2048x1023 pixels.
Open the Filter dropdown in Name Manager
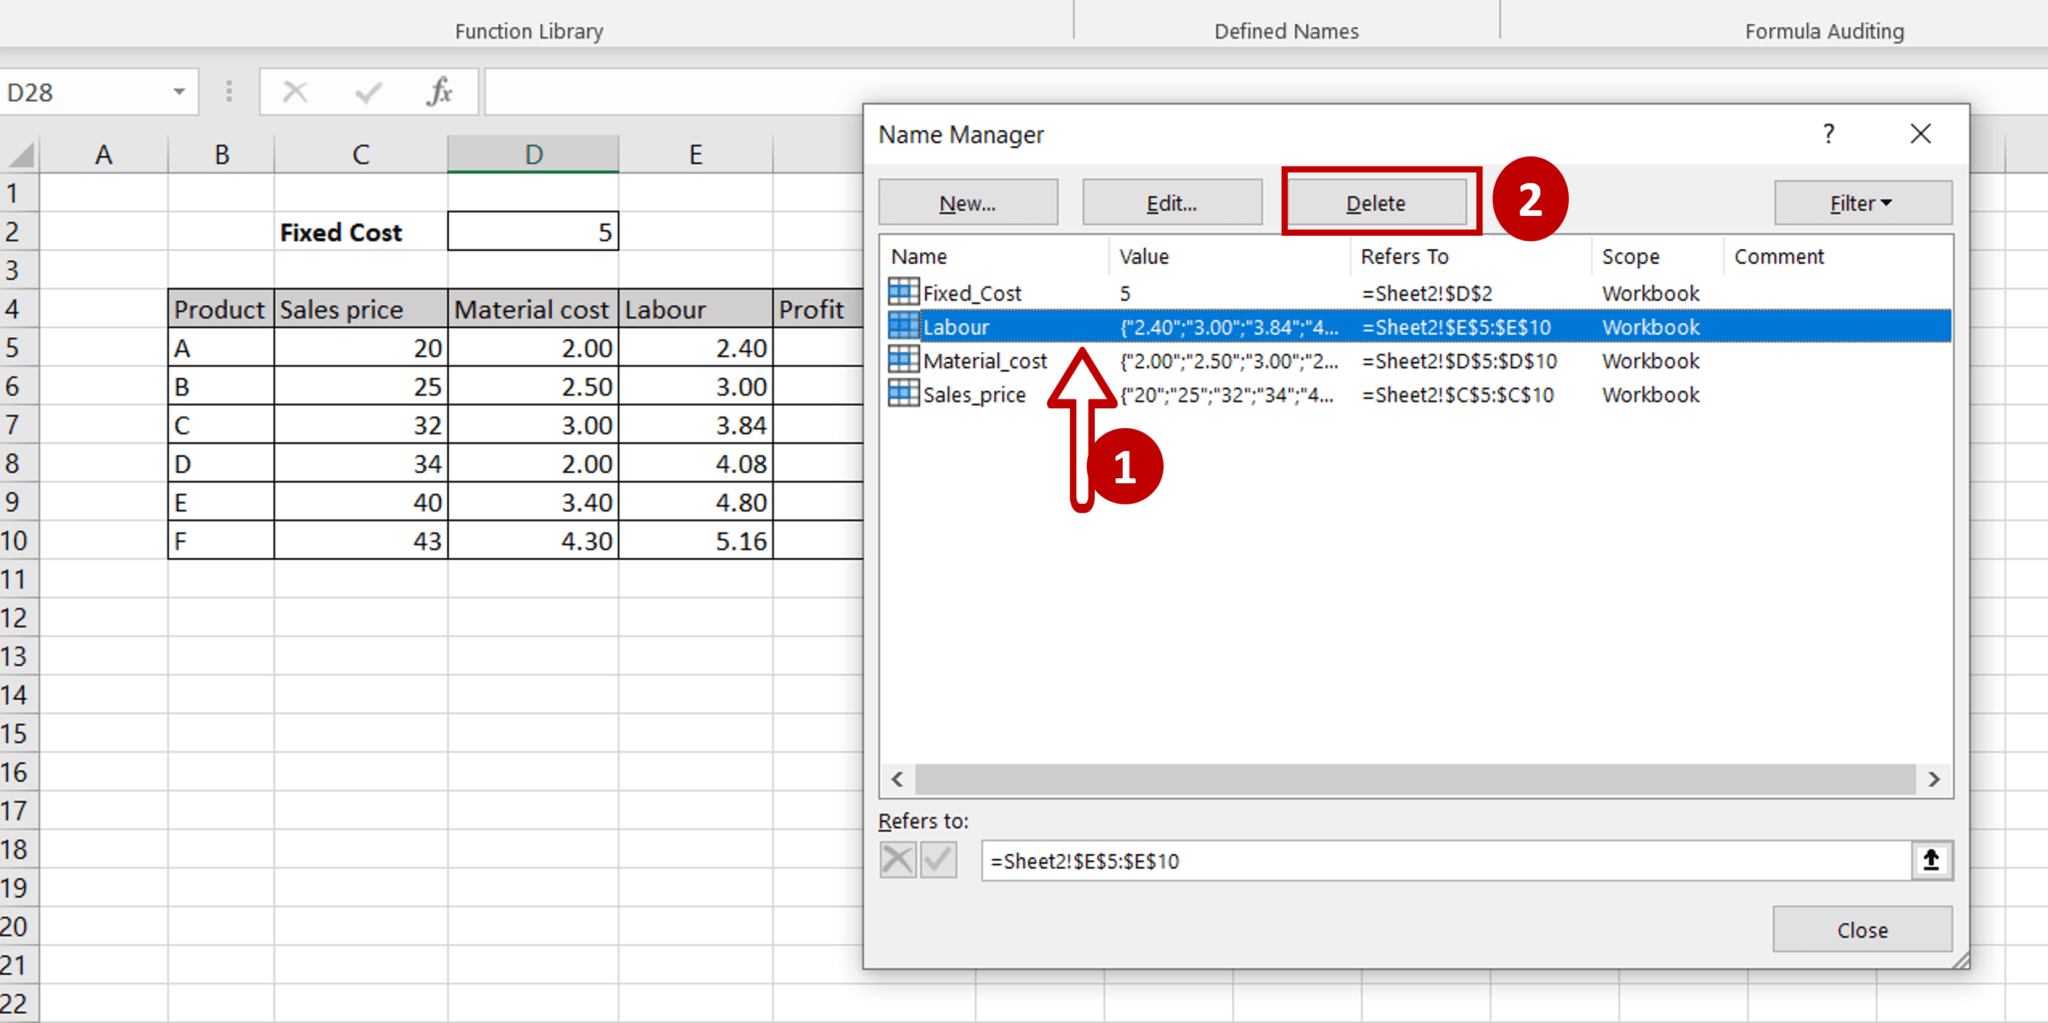(1862, 202)
